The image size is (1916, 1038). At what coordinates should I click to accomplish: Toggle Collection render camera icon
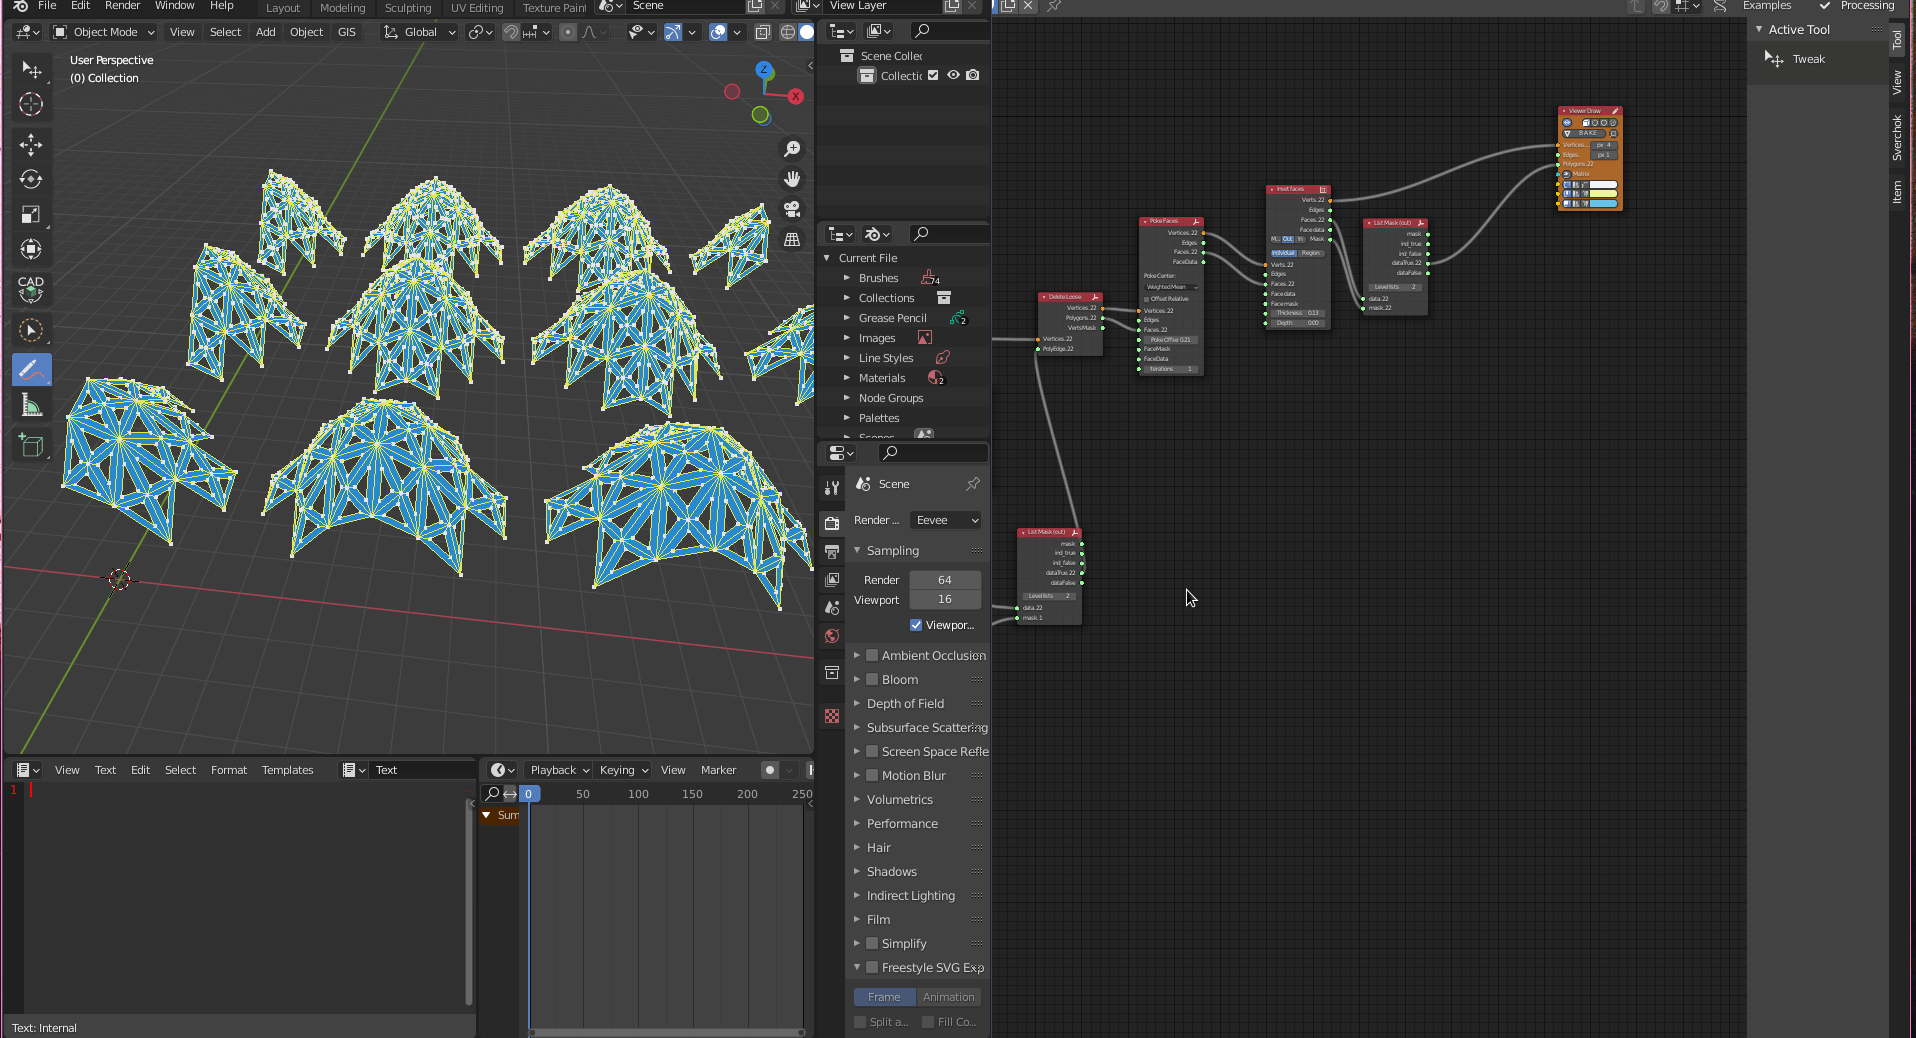coord(973,75)
